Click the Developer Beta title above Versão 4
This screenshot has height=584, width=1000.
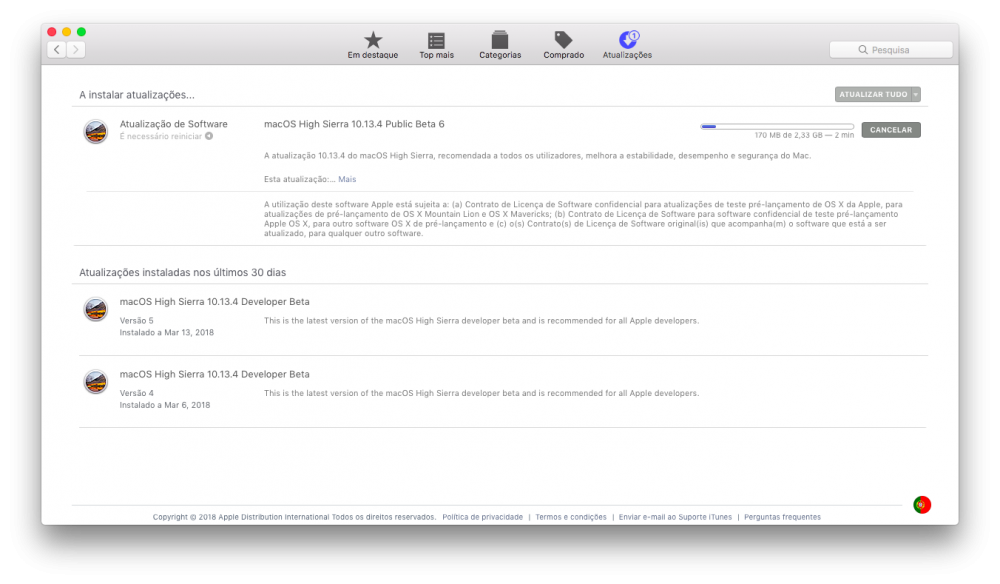(x=214, y=374)
